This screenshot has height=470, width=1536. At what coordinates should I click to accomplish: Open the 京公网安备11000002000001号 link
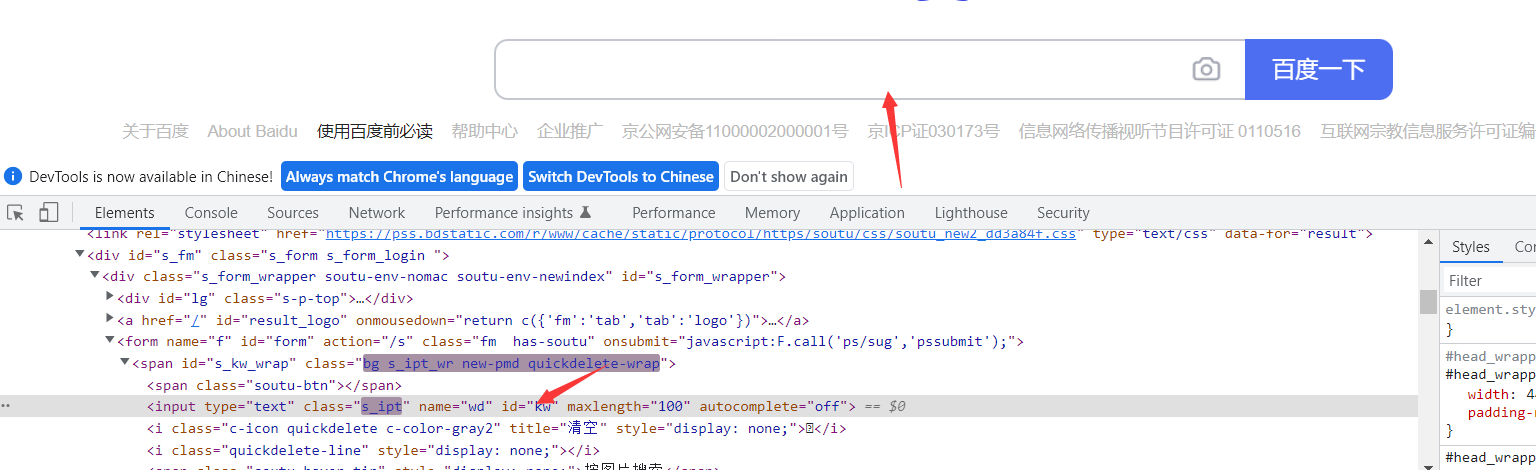point(735,131)
